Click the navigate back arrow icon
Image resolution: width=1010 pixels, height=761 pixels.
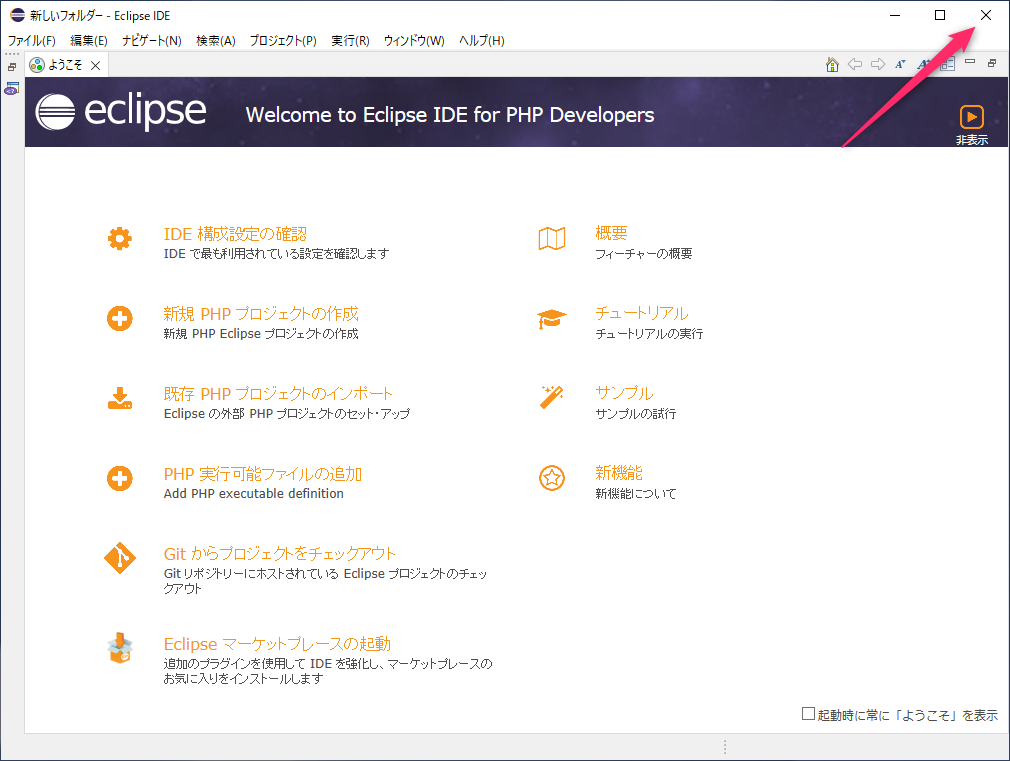[x=855, y=64]
